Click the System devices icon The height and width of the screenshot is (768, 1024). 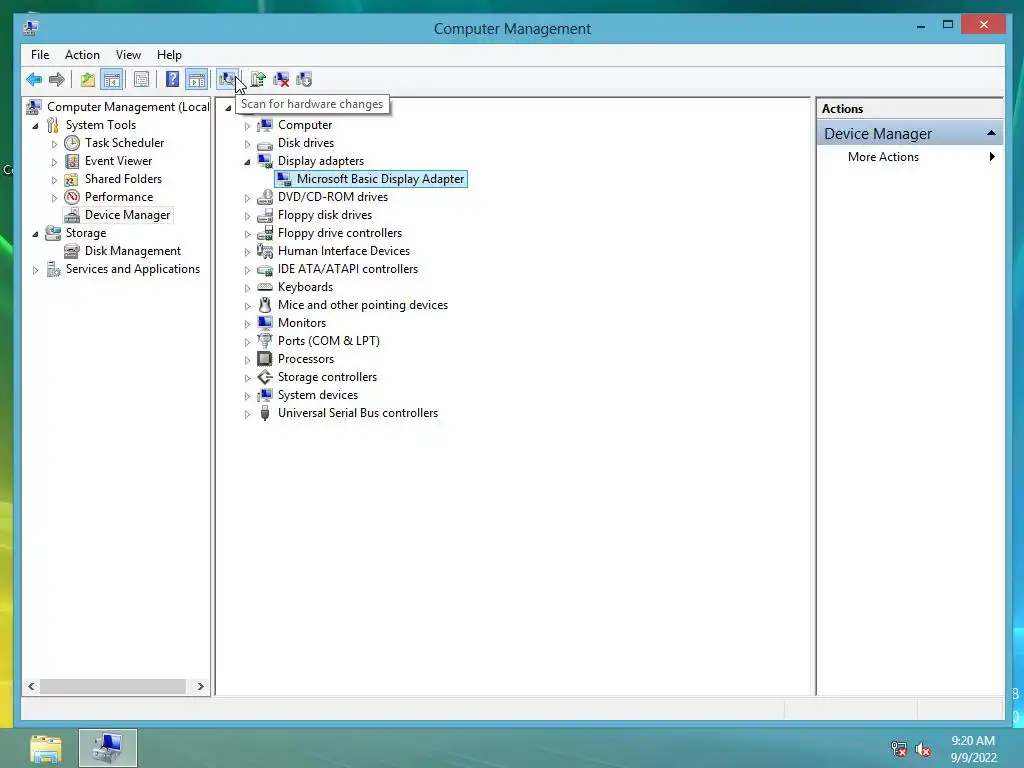click(264, 395)
